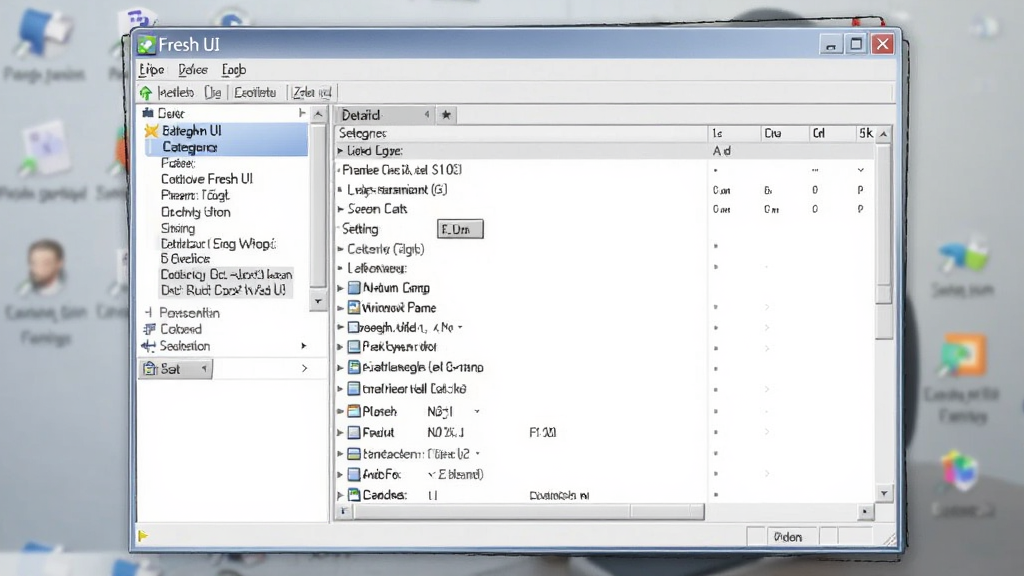The height and width of the screenshot is (576, 1024).
Task: Click the picture icon of "Virioook Pame" row
Action: pyautogui.click(x=354, y=308)
